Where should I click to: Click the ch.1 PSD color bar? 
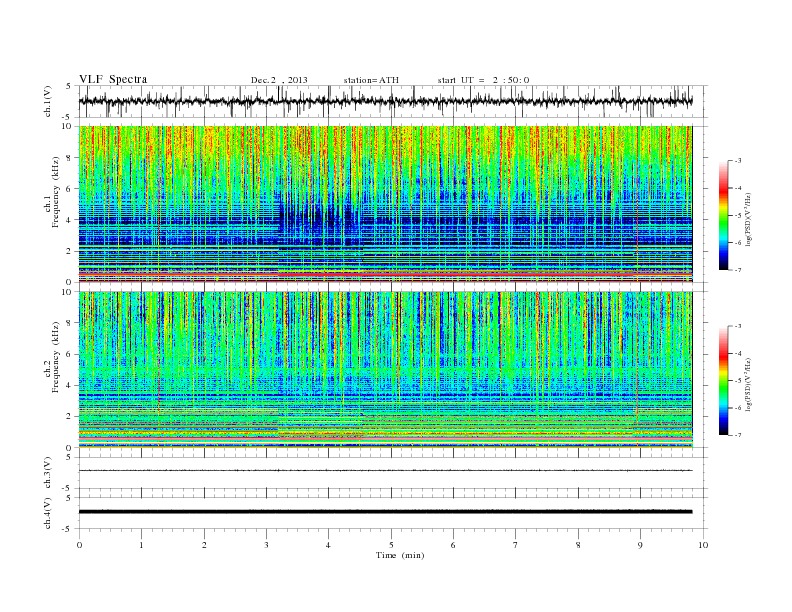click(723, 215)
